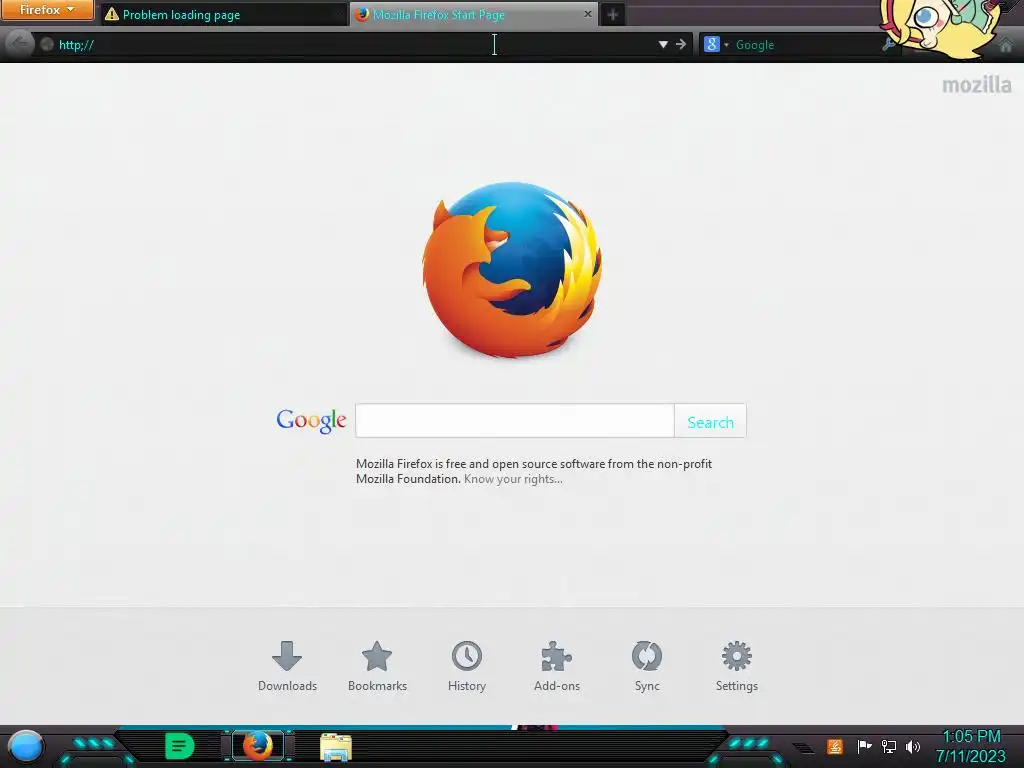Screen dimensions: 1024x768
Task: Open File Explorer from taskbar
Action: 336,747
